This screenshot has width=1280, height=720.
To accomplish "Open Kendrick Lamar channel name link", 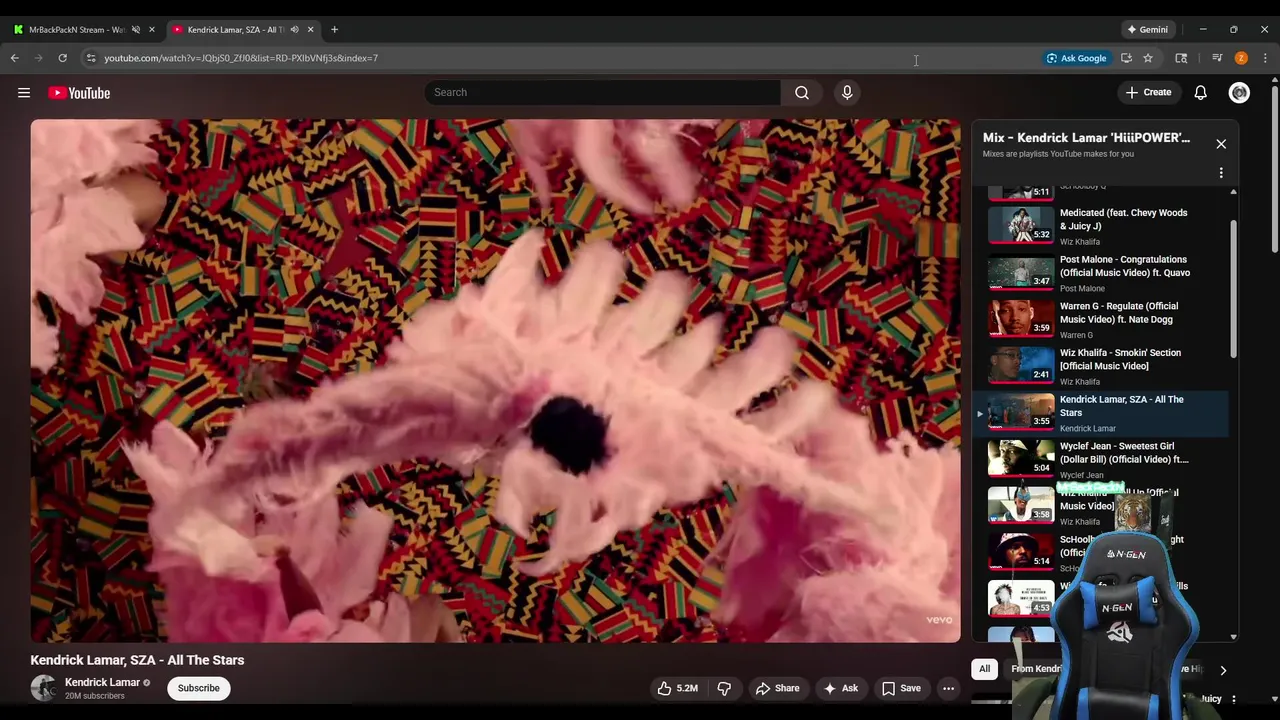I will coord(102,682).
